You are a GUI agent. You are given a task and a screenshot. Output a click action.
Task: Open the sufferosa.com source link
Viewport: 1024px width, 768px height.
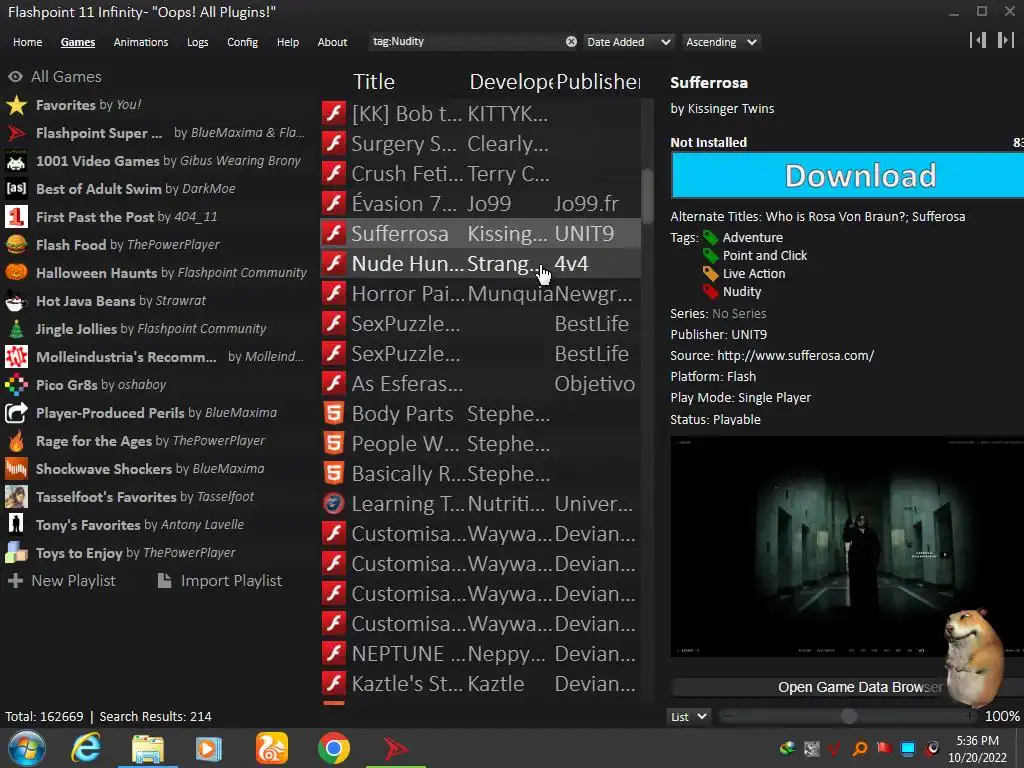[x=795, y=356]
